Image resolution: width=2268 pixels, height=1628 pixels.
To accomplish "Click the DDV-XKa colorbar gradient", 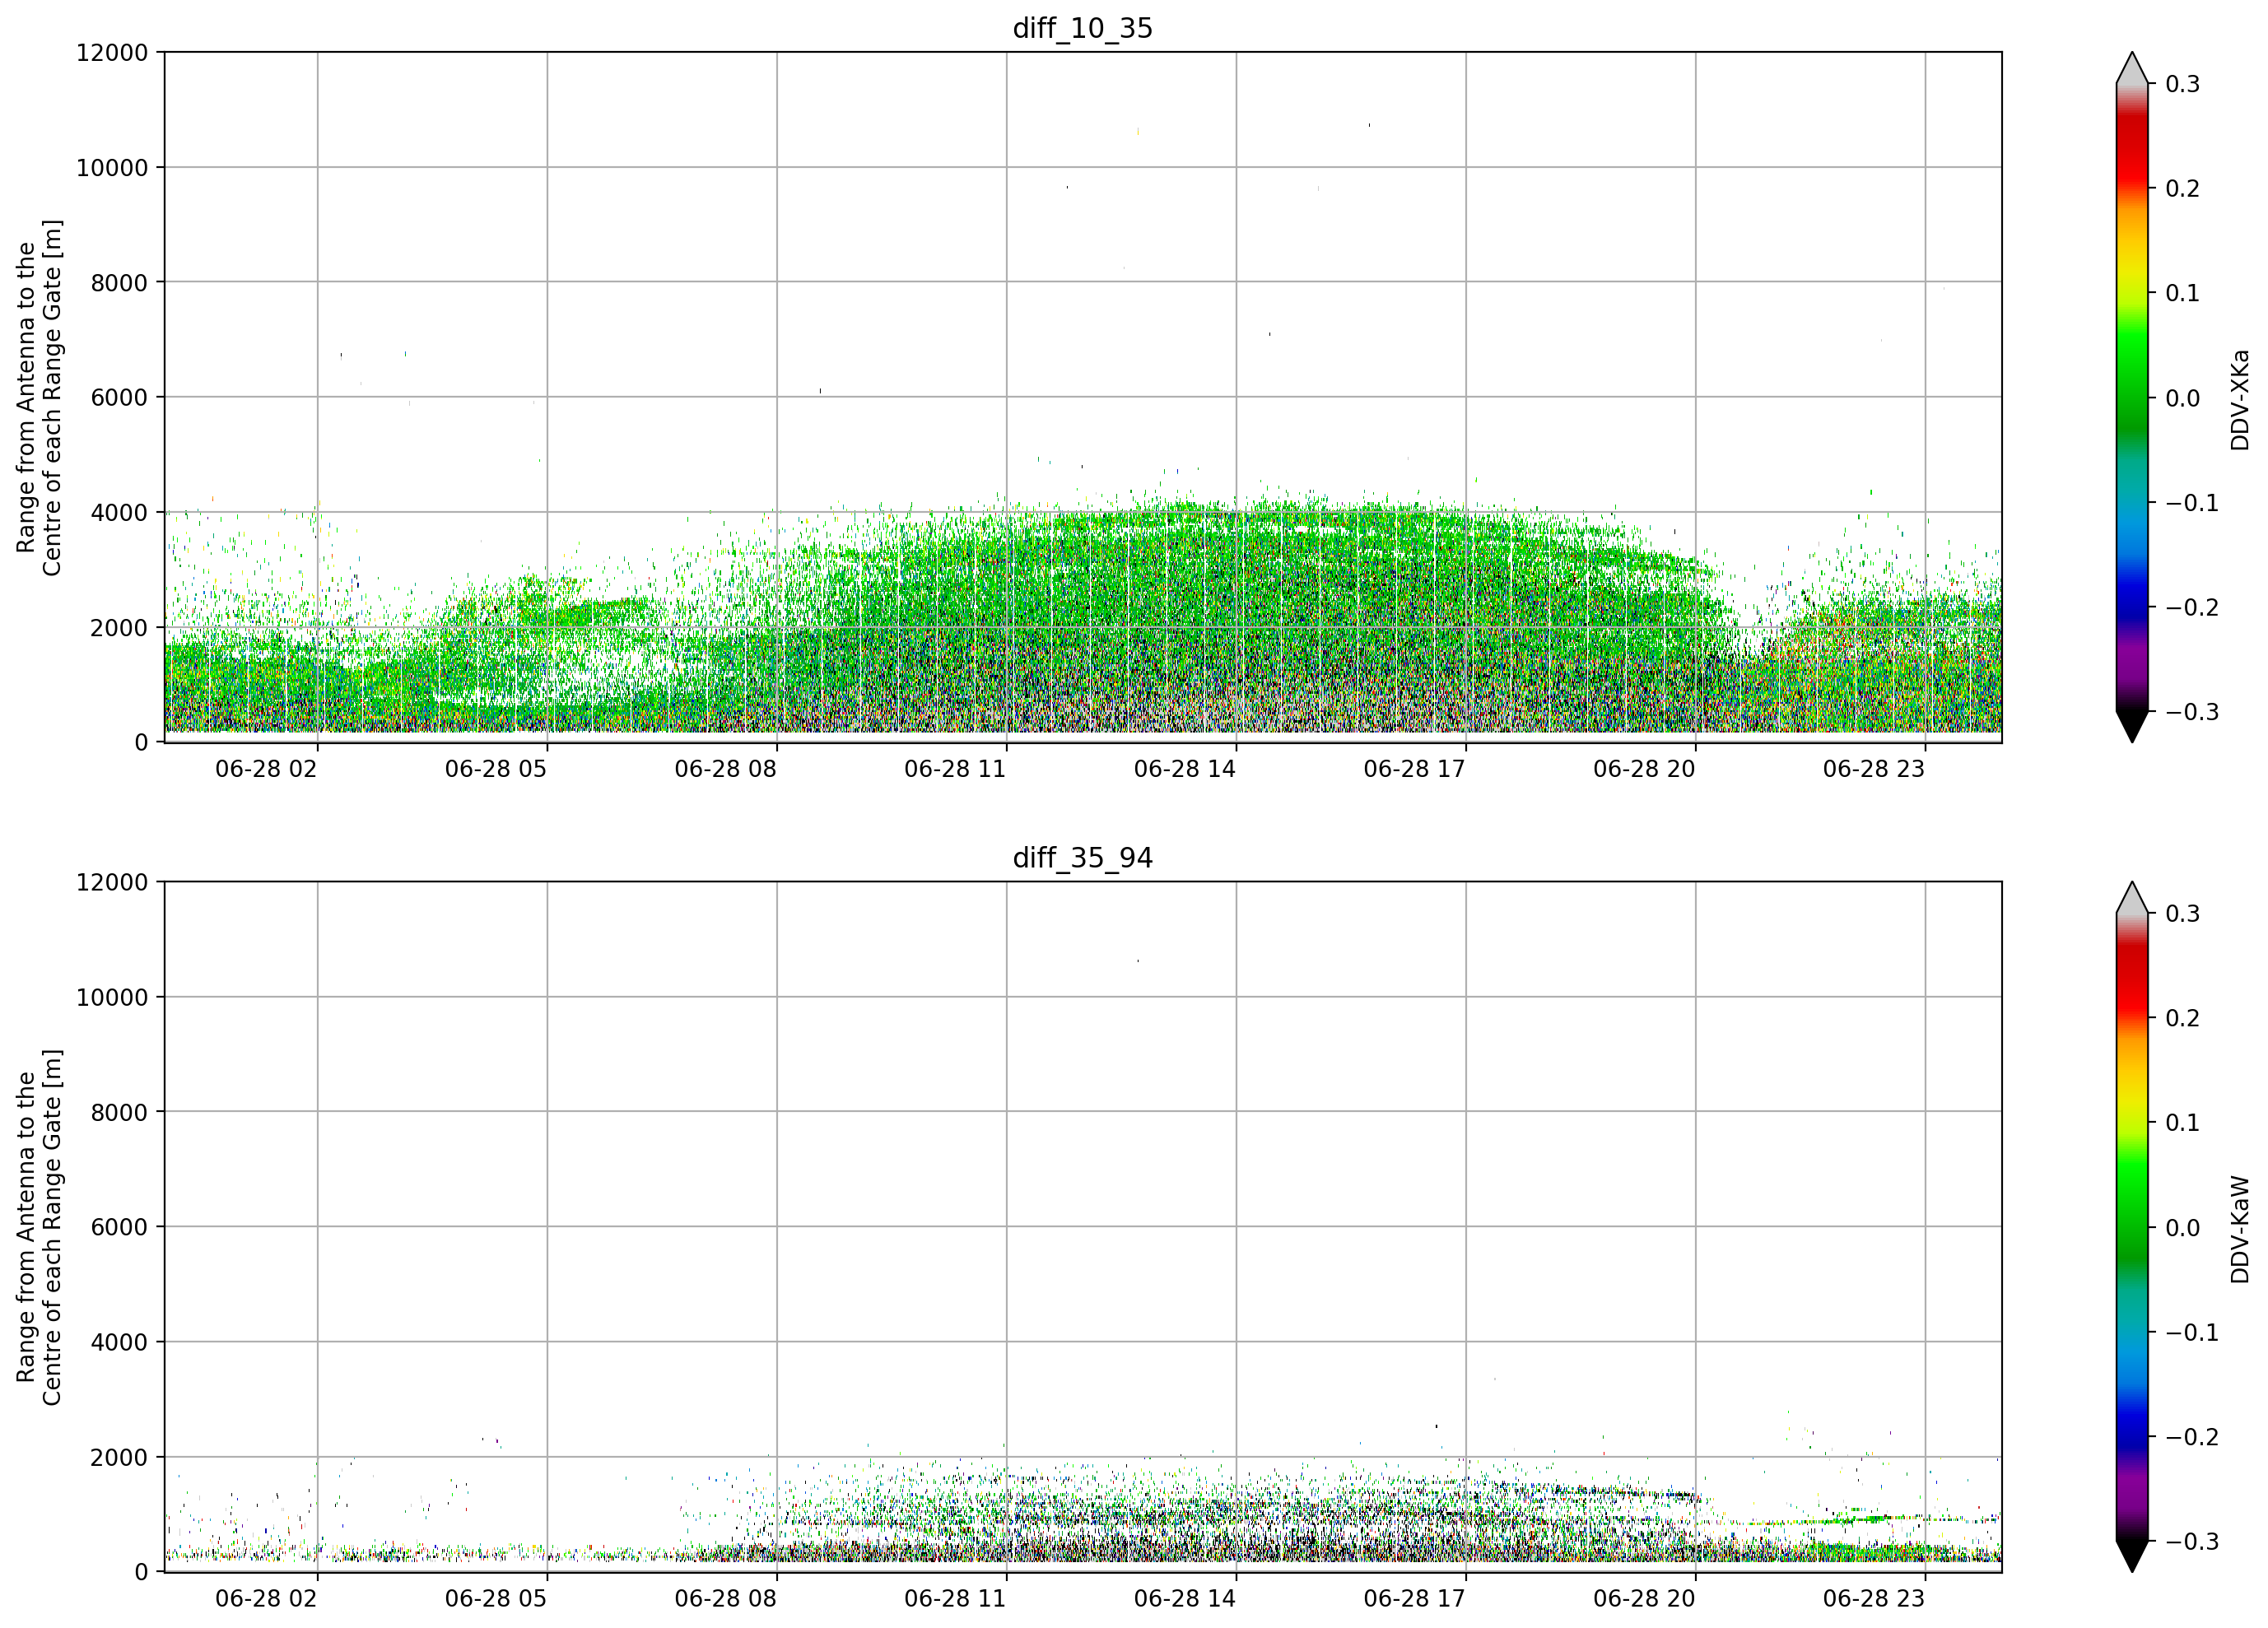I will [x=2132, y=397].
